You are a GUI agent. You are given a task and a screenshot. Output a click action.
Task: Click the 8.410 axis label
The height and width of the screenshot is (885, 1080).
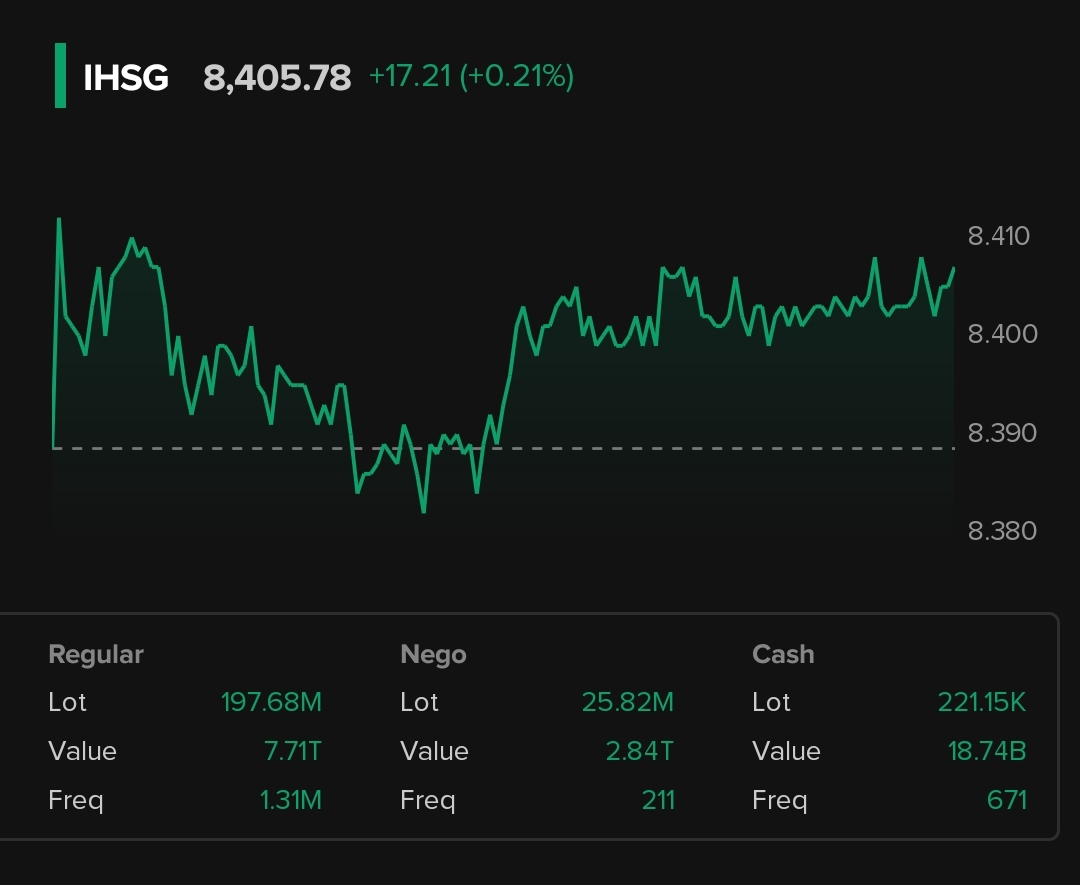point(998,236)
